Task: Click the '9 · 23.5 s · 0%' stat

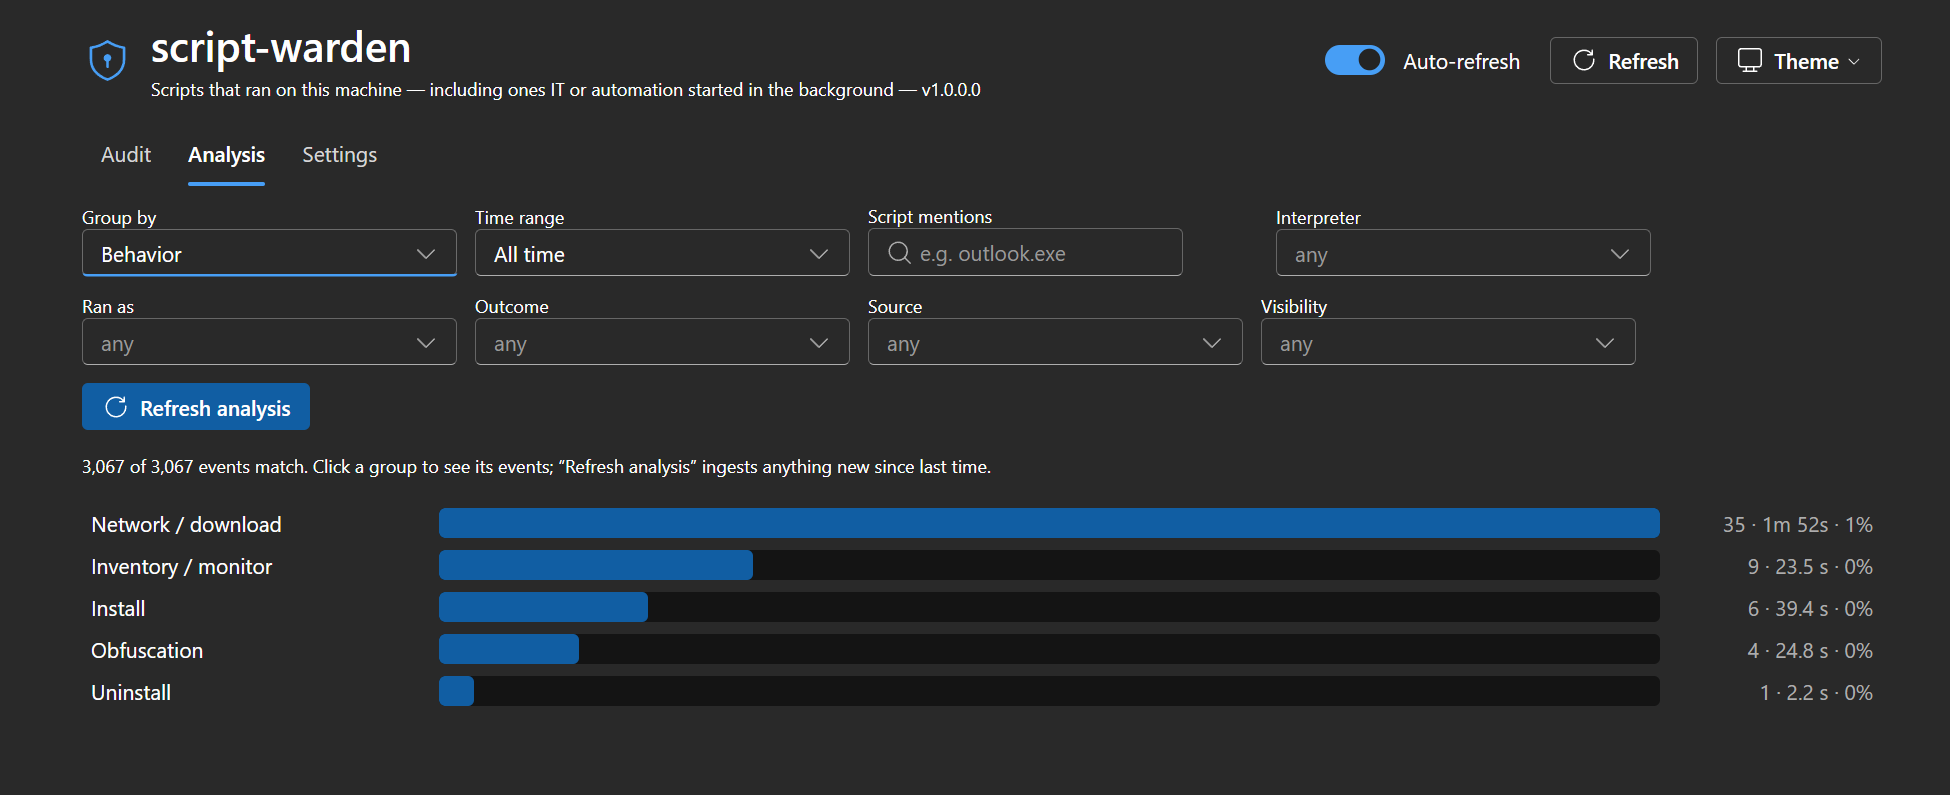Action: [1810, 566]
